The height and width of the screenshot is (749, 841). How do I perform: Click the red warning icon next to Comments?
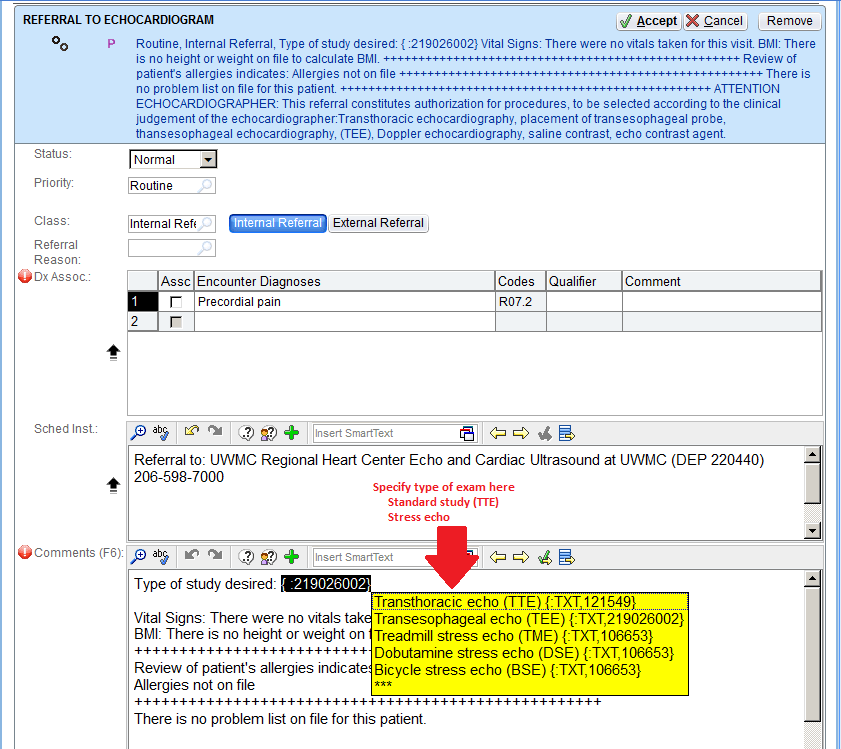pos(25,552)
